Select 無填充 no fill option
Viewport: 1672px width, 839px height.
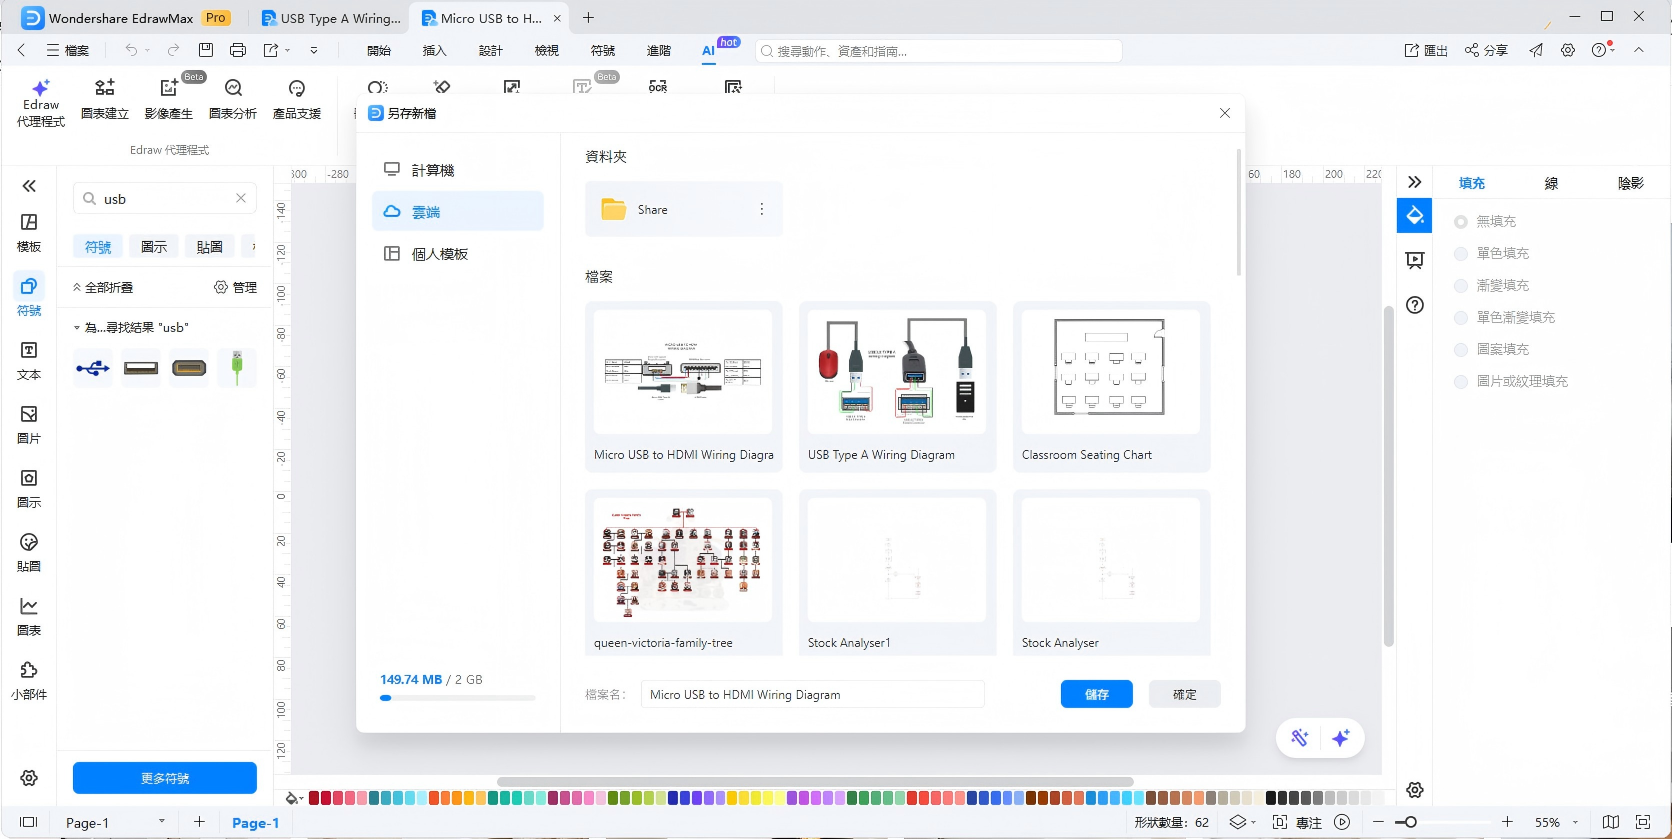click(1486, 221)
